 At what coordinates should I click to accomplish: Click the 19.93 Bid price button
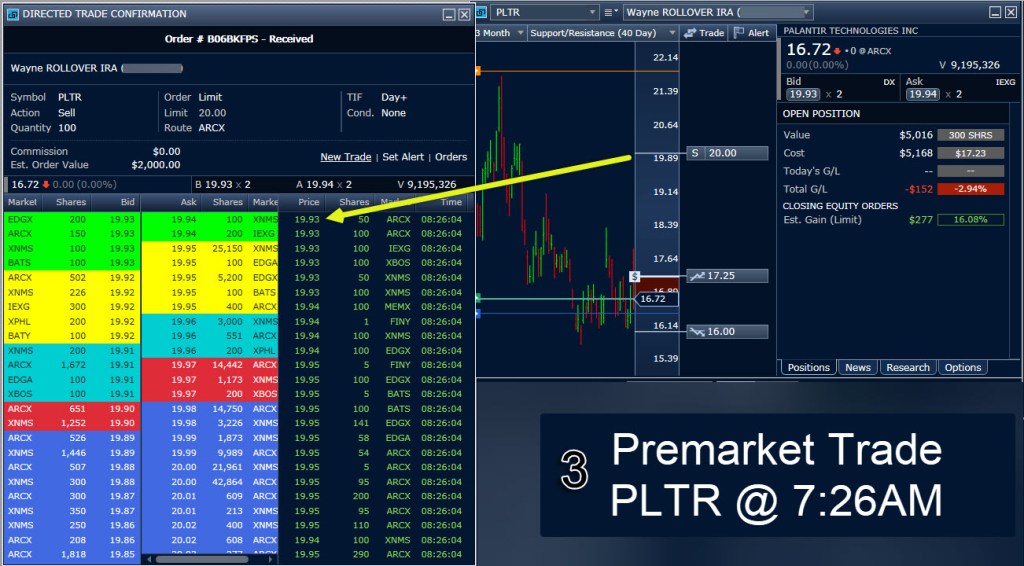tap(801, 94)
